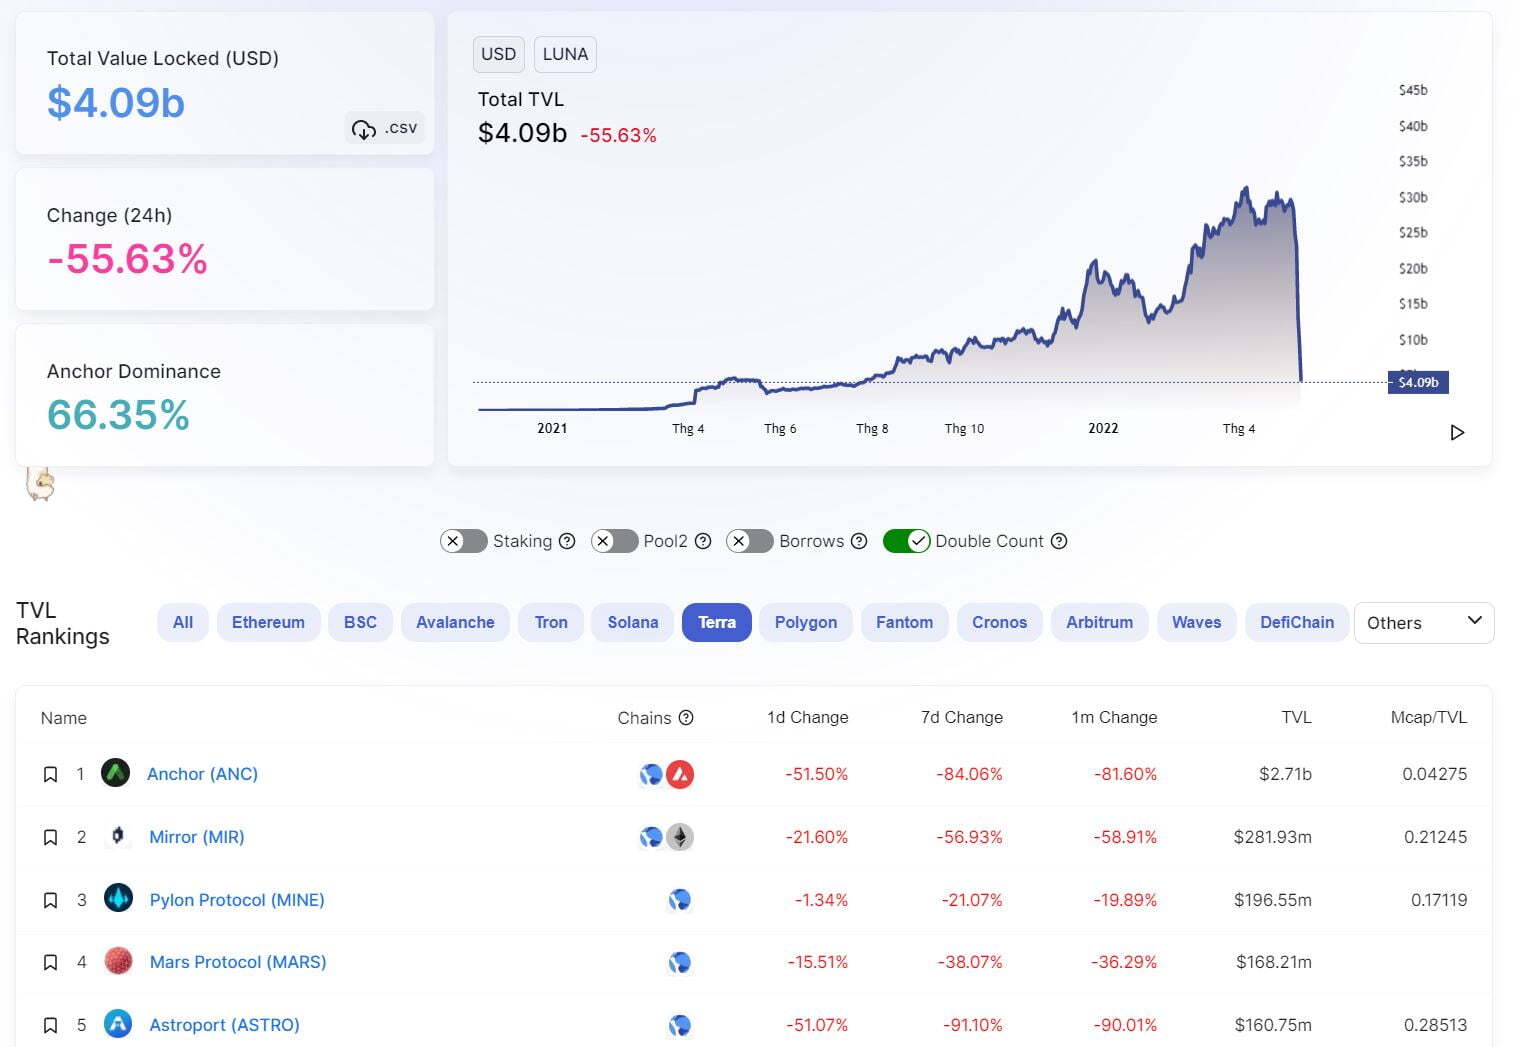Viewport: 1517px width, 1047px height.
Task: Sort by 7d Change column
Action: (x=961, y=718)
